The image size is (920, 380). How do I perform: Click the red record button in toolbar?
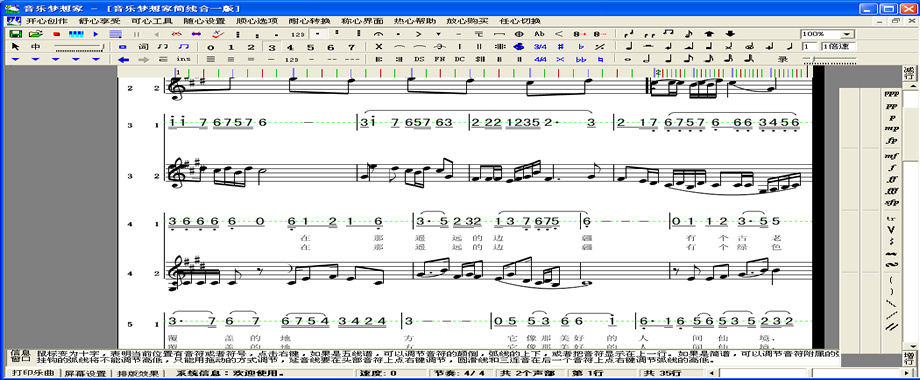(x=56, y=35)
